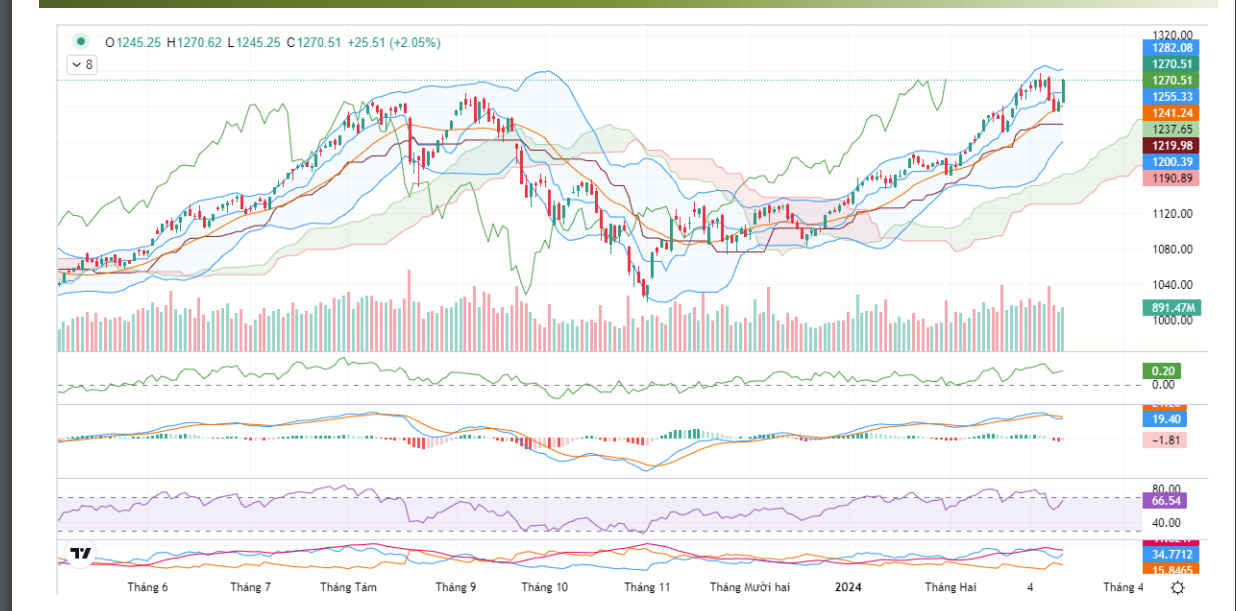Image resolution: width=1236 pixels, height=611 pixels.
Task: Click the Tháng 6 time axis label
Action: [147, 588]
